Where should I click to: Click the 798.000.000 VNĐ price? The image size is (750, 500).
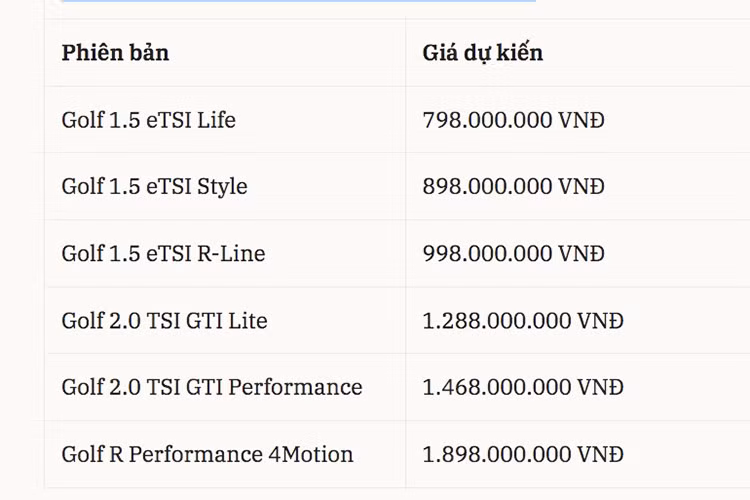coord(513,120)
